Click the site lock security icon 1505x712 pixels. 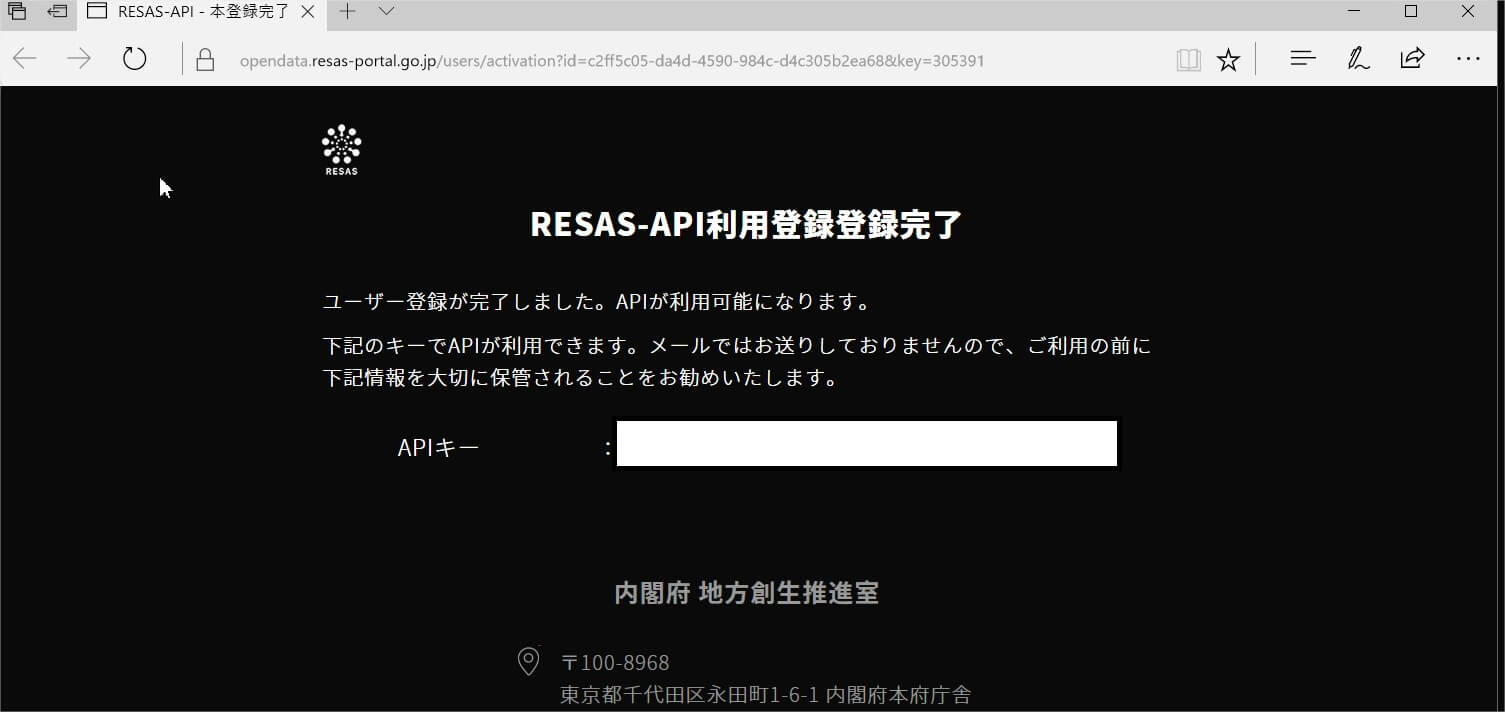[205, 60]
